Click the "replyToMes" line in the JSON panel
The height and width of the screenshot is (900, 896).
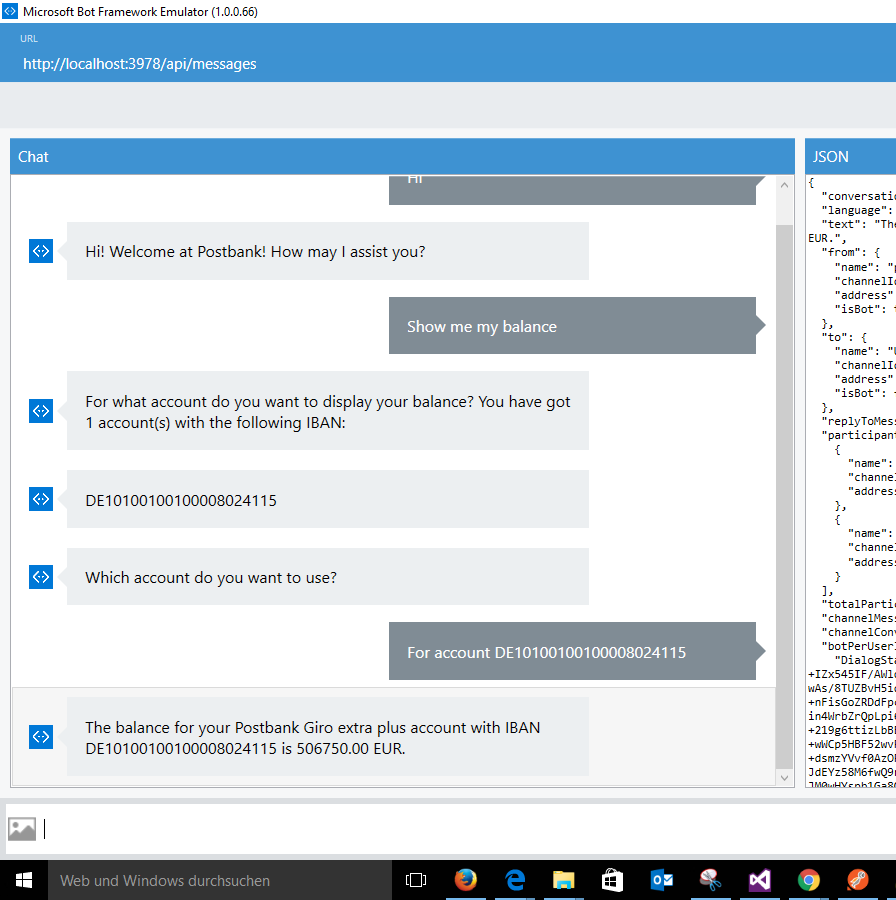(x=859, y=421)
